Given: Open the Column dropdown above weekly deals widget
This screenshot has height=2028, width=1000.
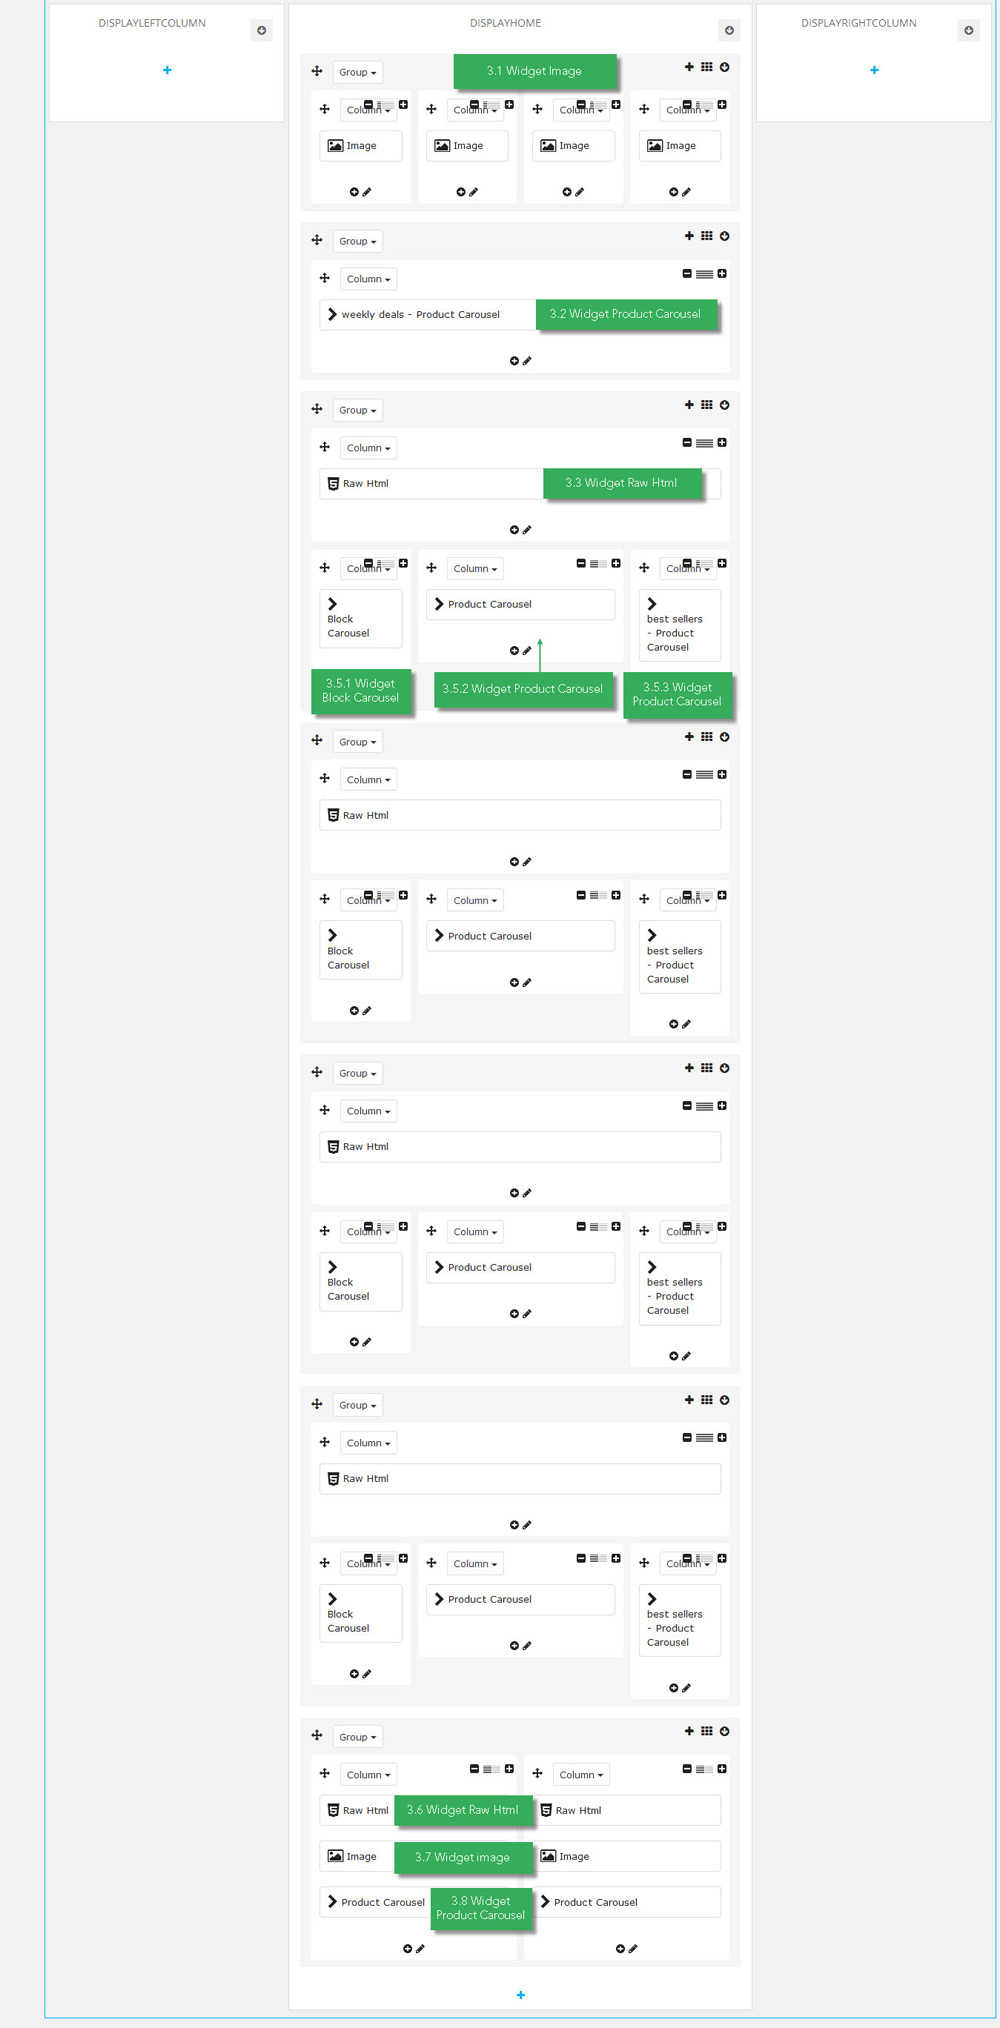Looking at the screenshot, I should (368, 279).
